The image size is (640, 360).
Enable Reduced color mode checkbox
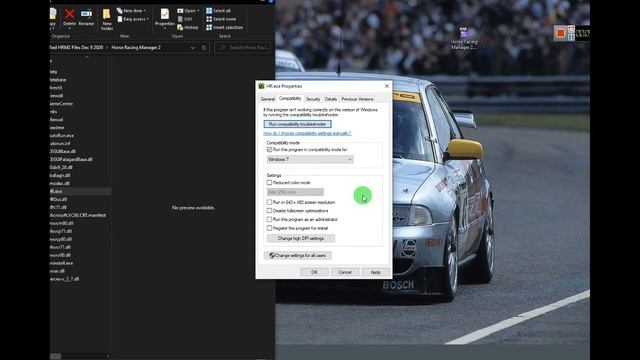(269, 182)
